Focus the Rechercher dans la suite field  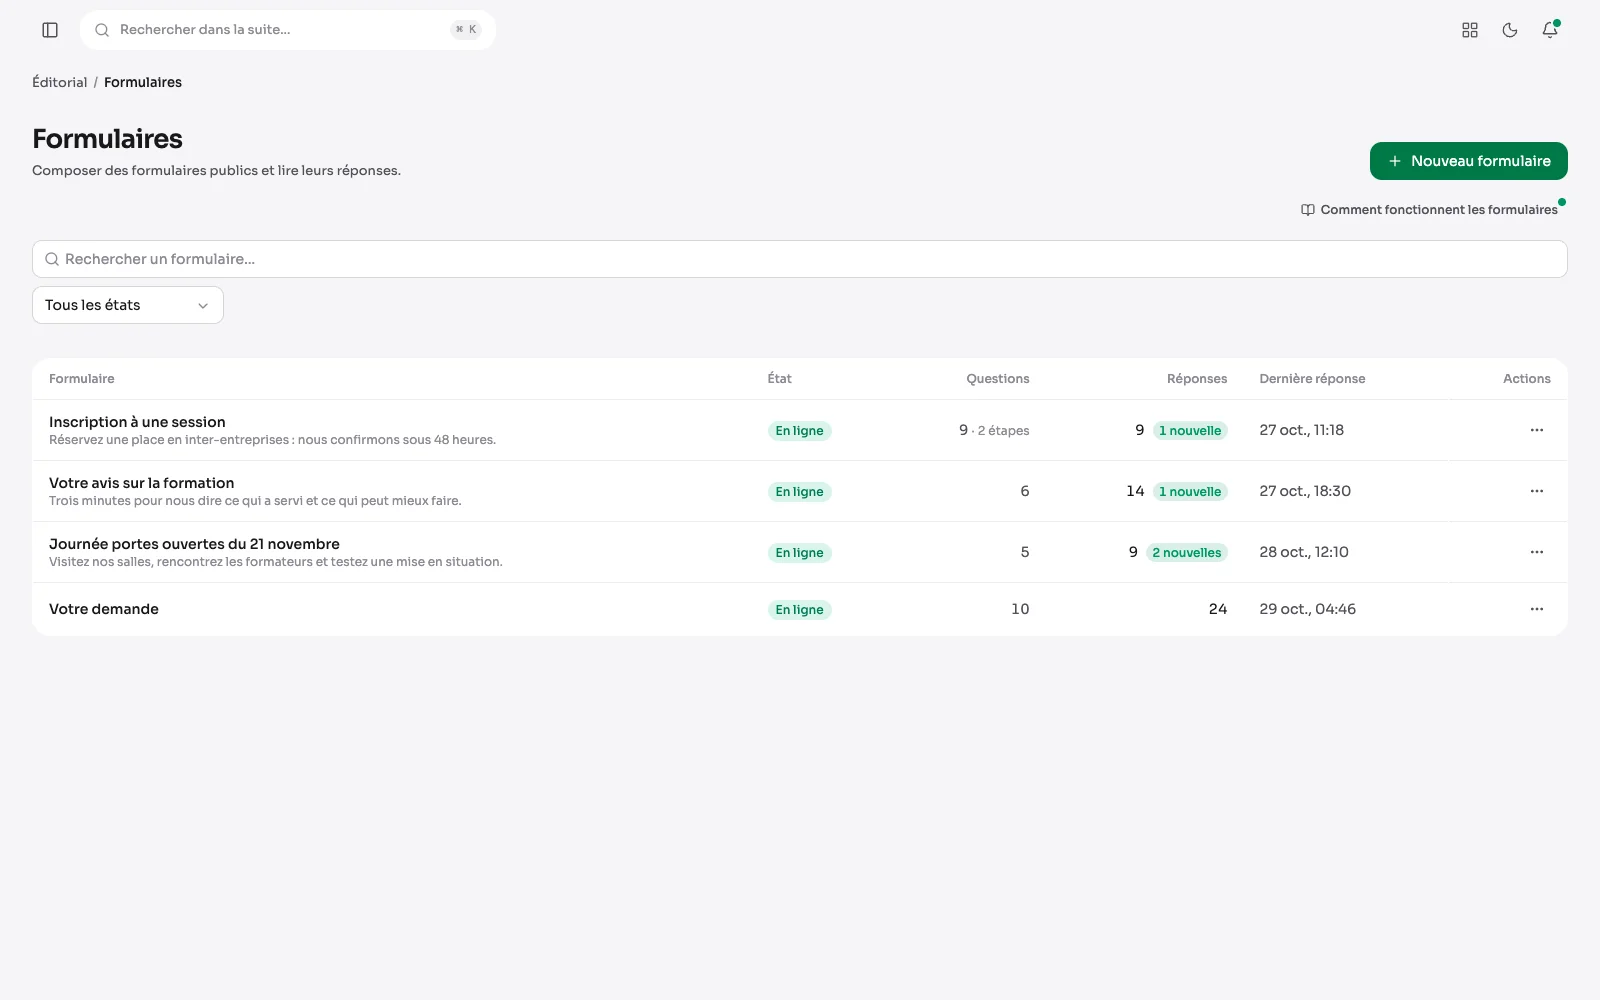[x=288, y=30]
